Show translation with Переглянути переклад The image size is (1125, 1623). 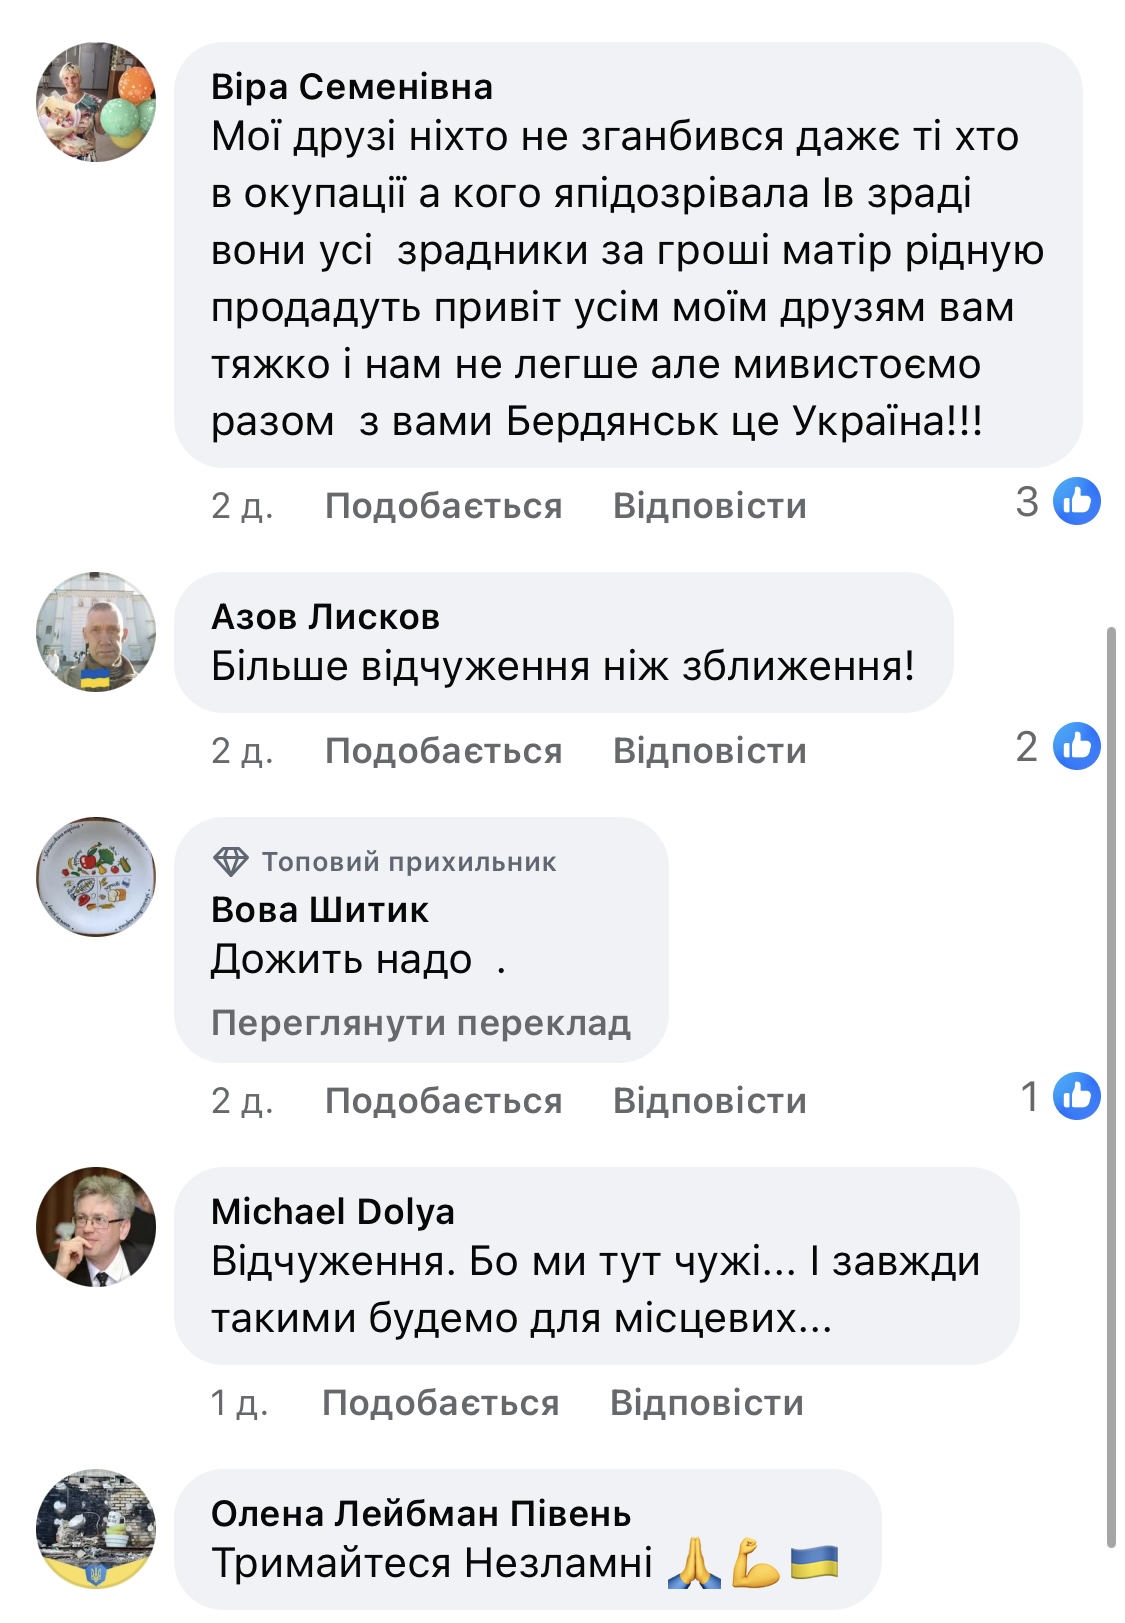(421, 1023)
